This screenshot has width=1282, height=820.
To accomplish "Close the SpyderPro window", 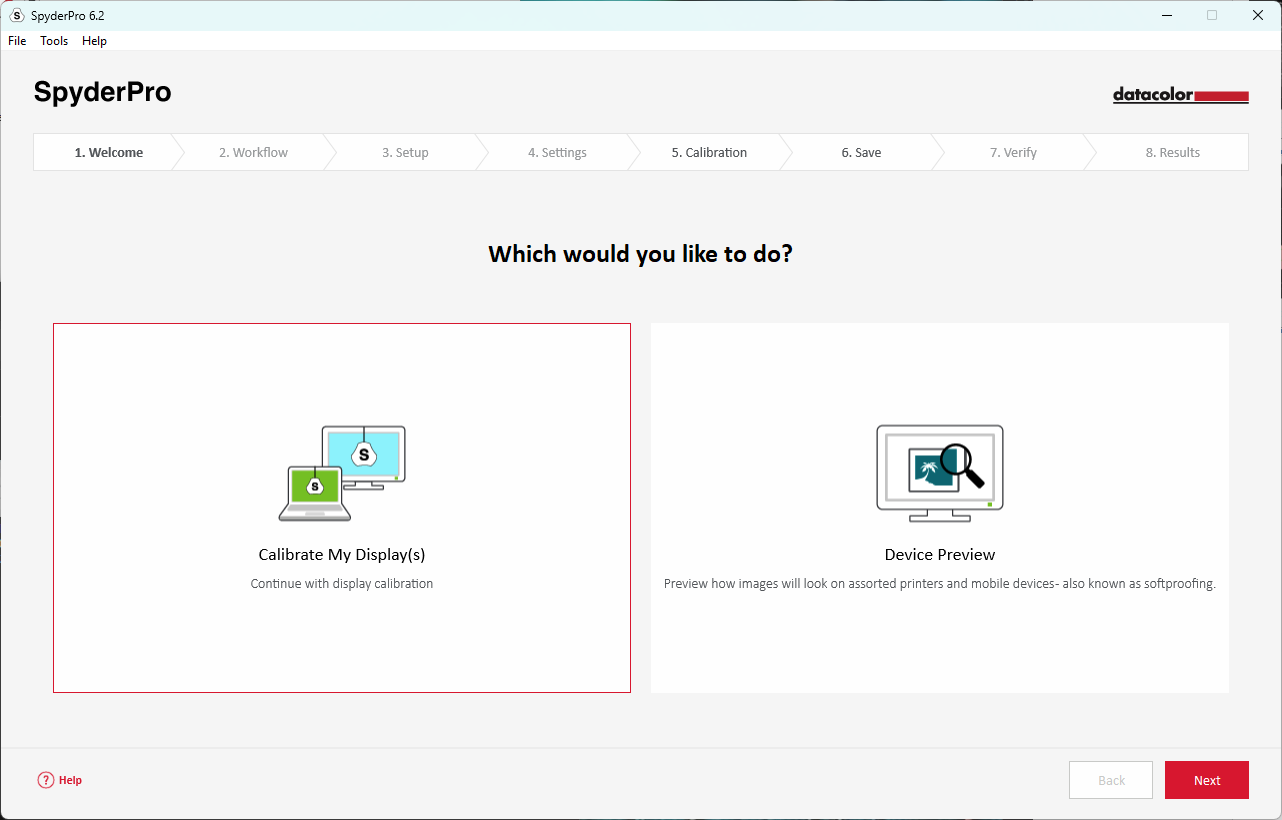I will pyautogui.click(x=1258, y=15).
